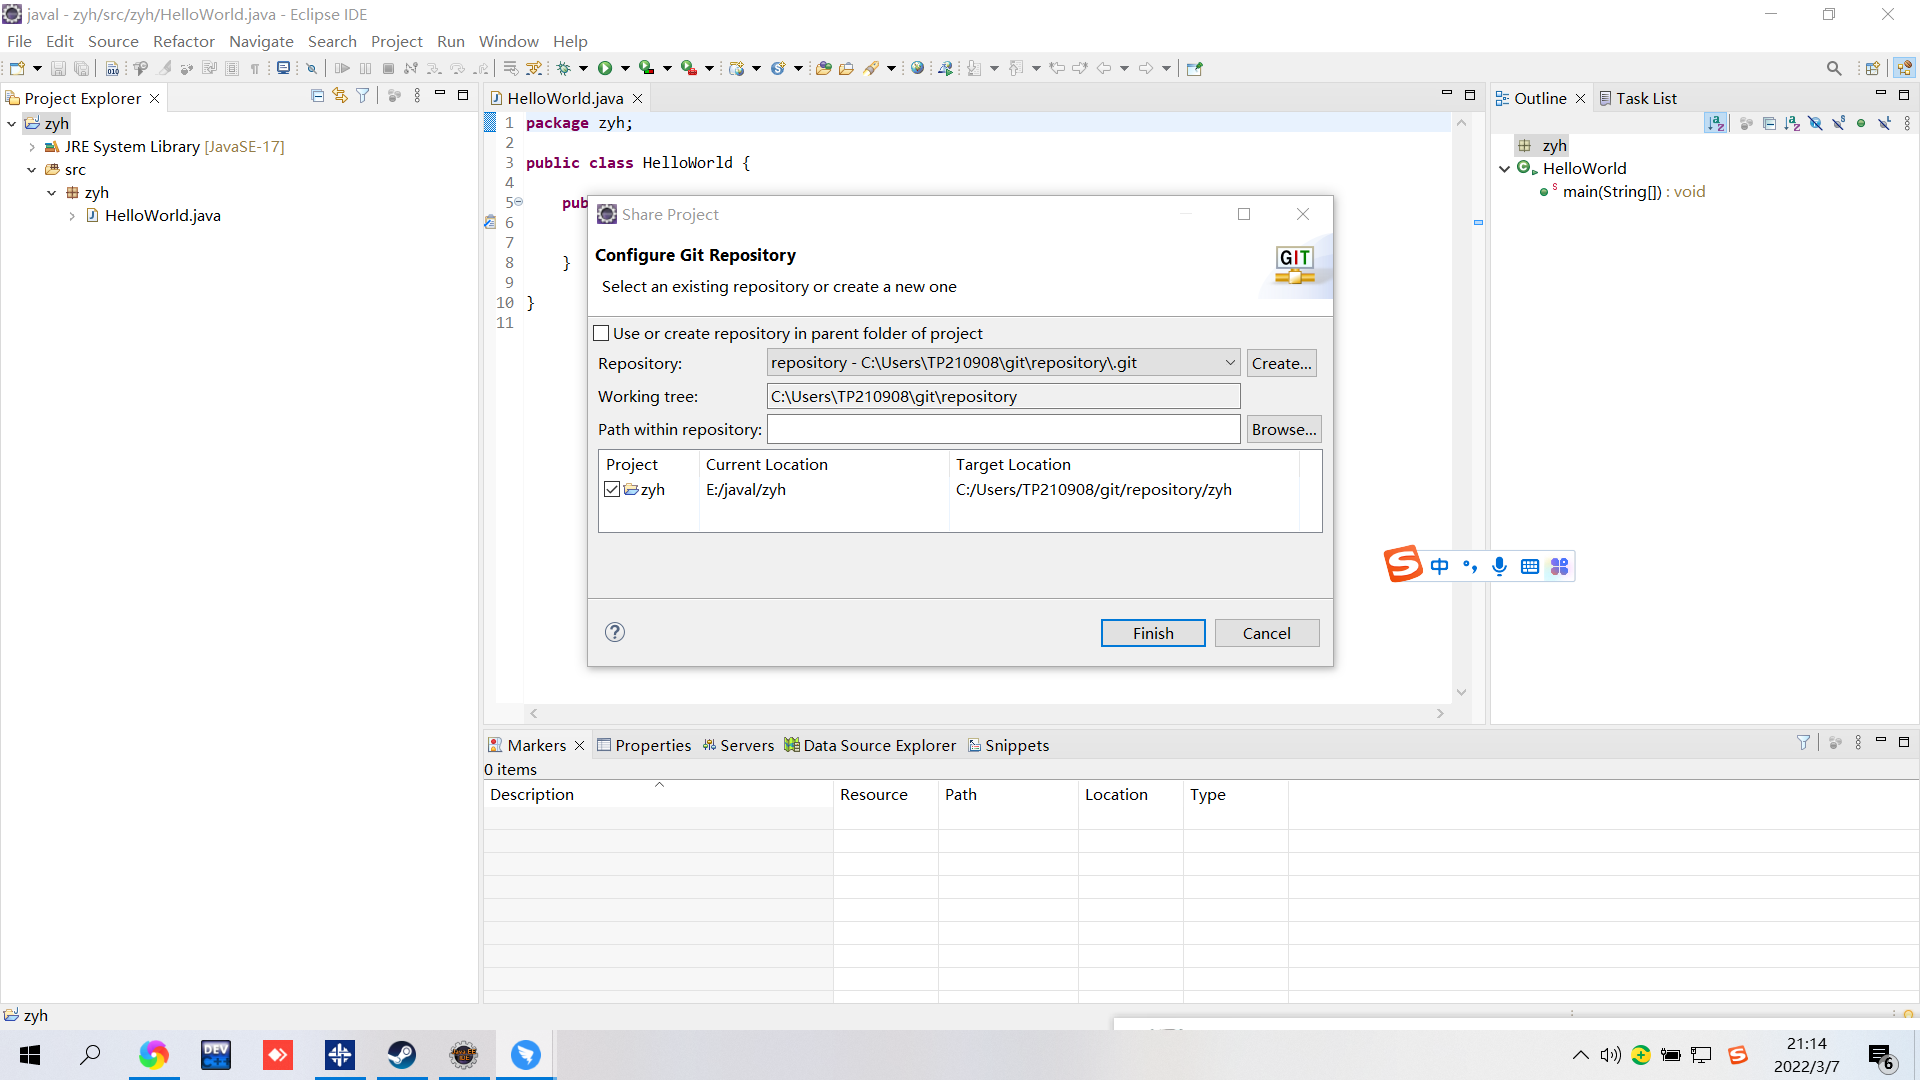The height and width of the screenshot is (1080, 1920).
Task: Click the Create... repository button
Action: pos(1281,363)
